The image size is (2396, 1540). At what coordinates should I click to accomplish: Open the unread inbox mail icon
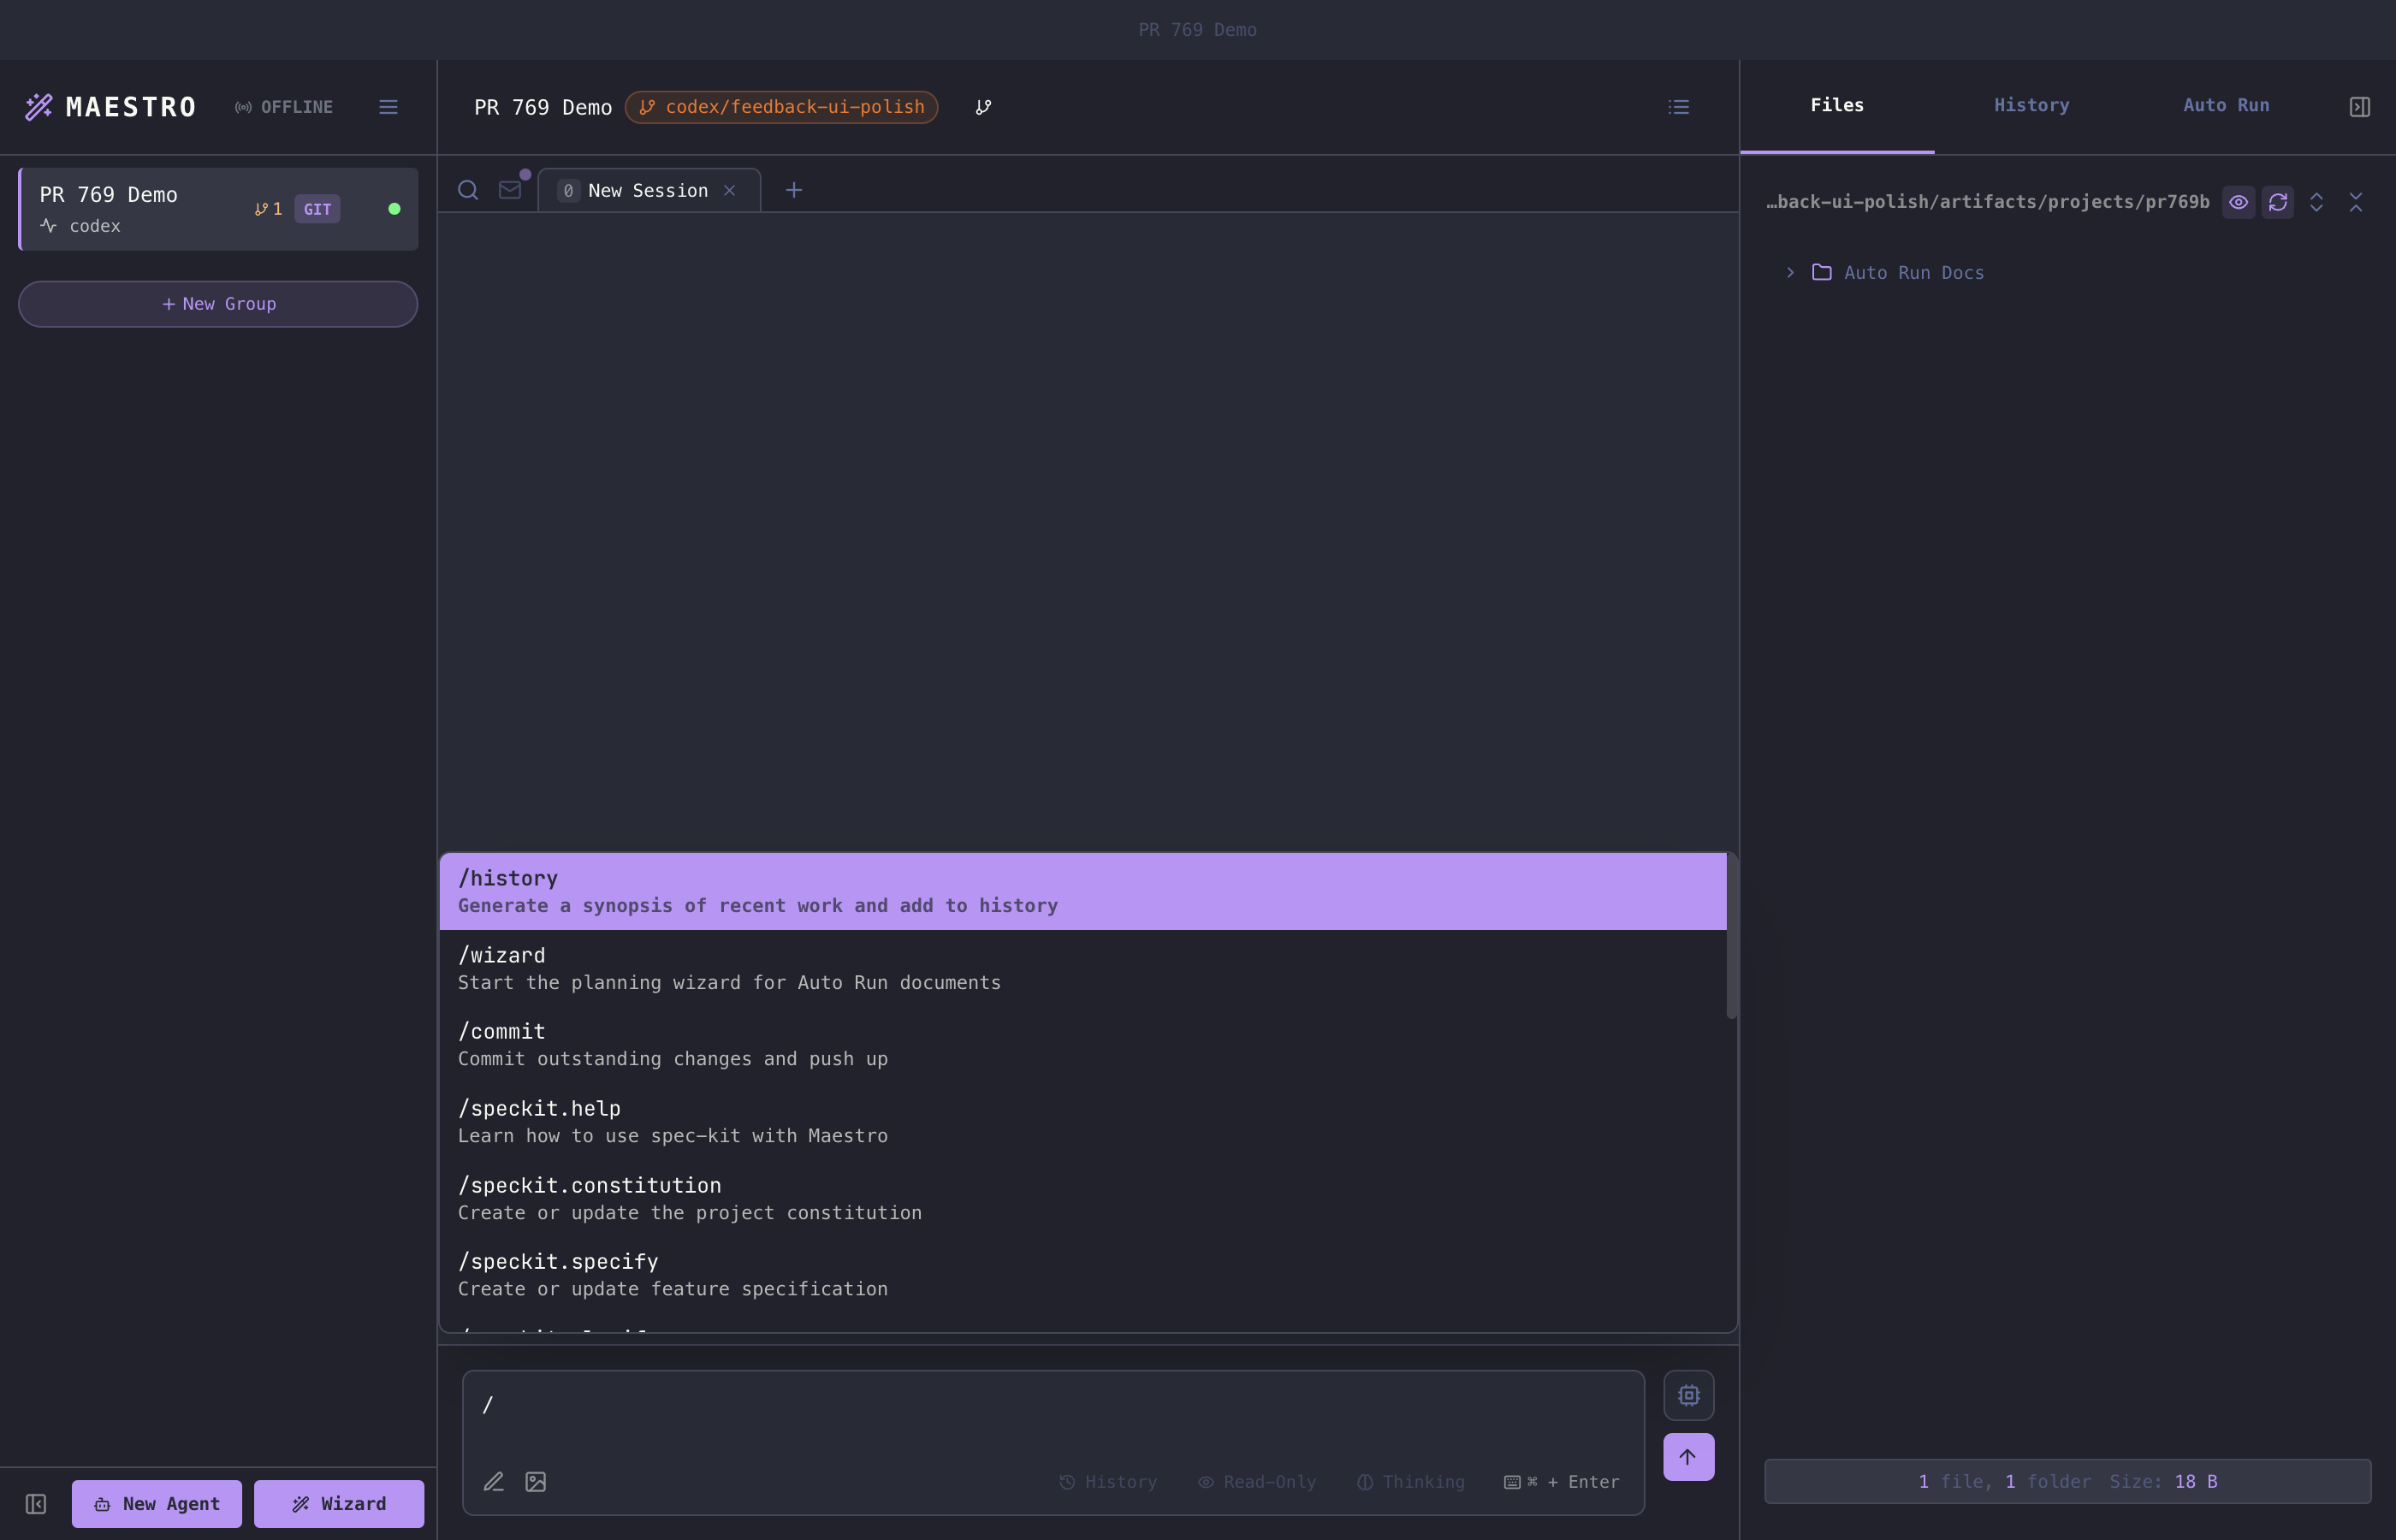point(510,190)
